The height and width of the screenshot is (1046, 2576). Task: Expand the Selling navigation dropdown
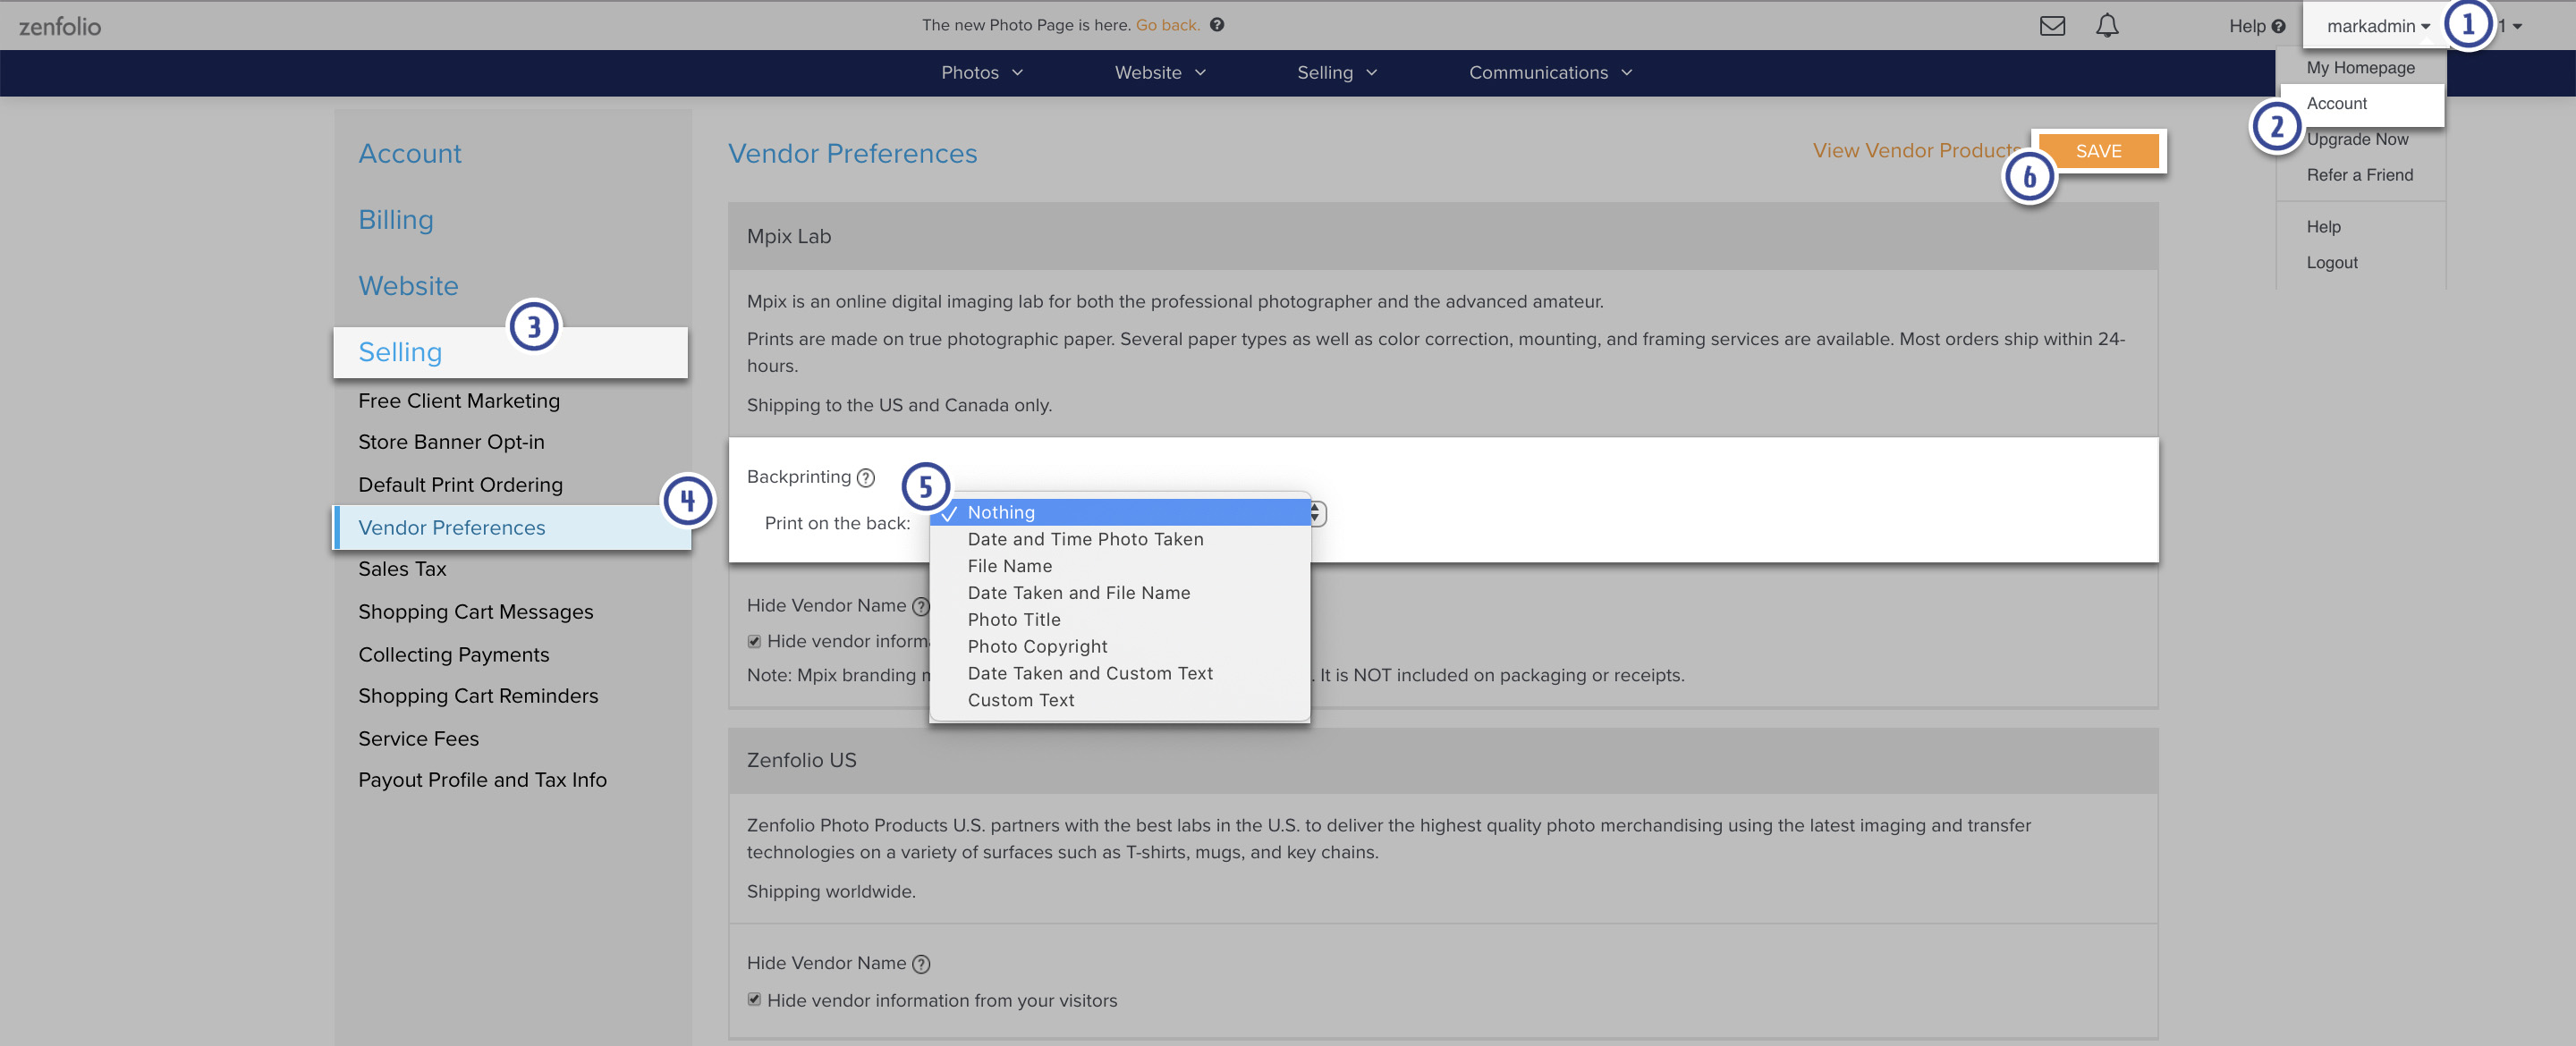(1337, 73)
